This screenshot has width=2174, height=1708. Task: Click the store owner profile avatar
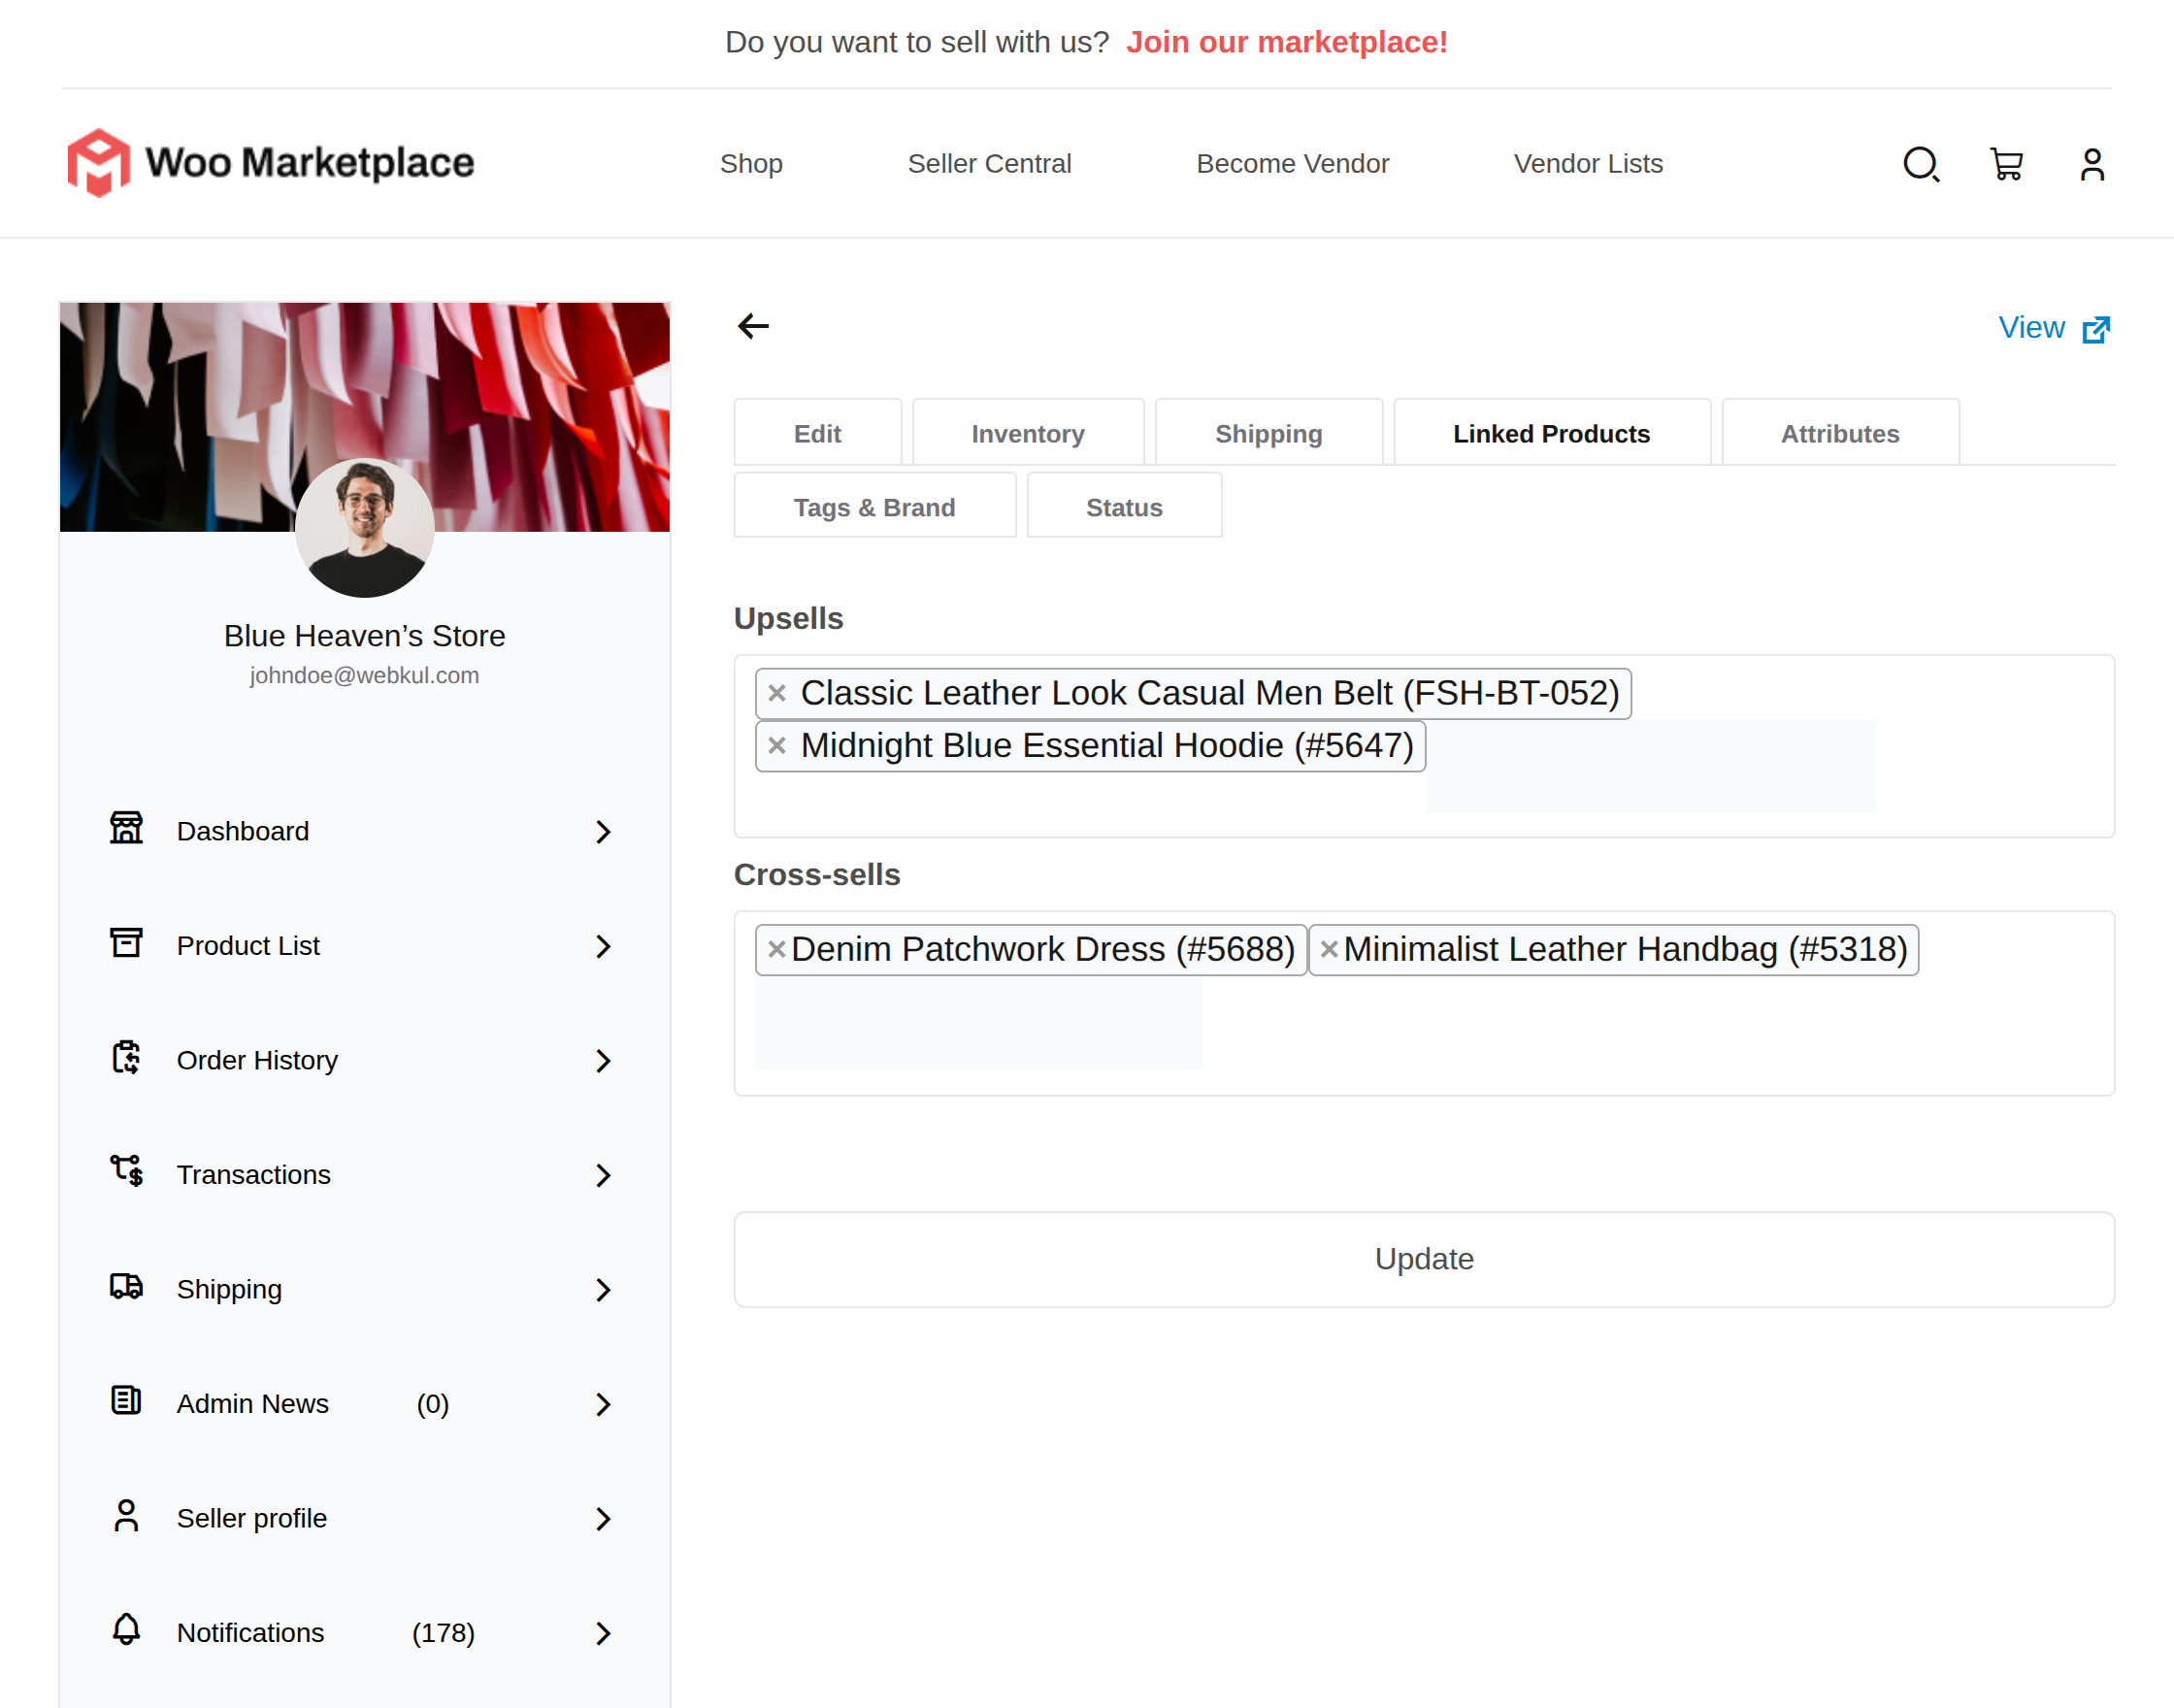click(x=364, y=528)
